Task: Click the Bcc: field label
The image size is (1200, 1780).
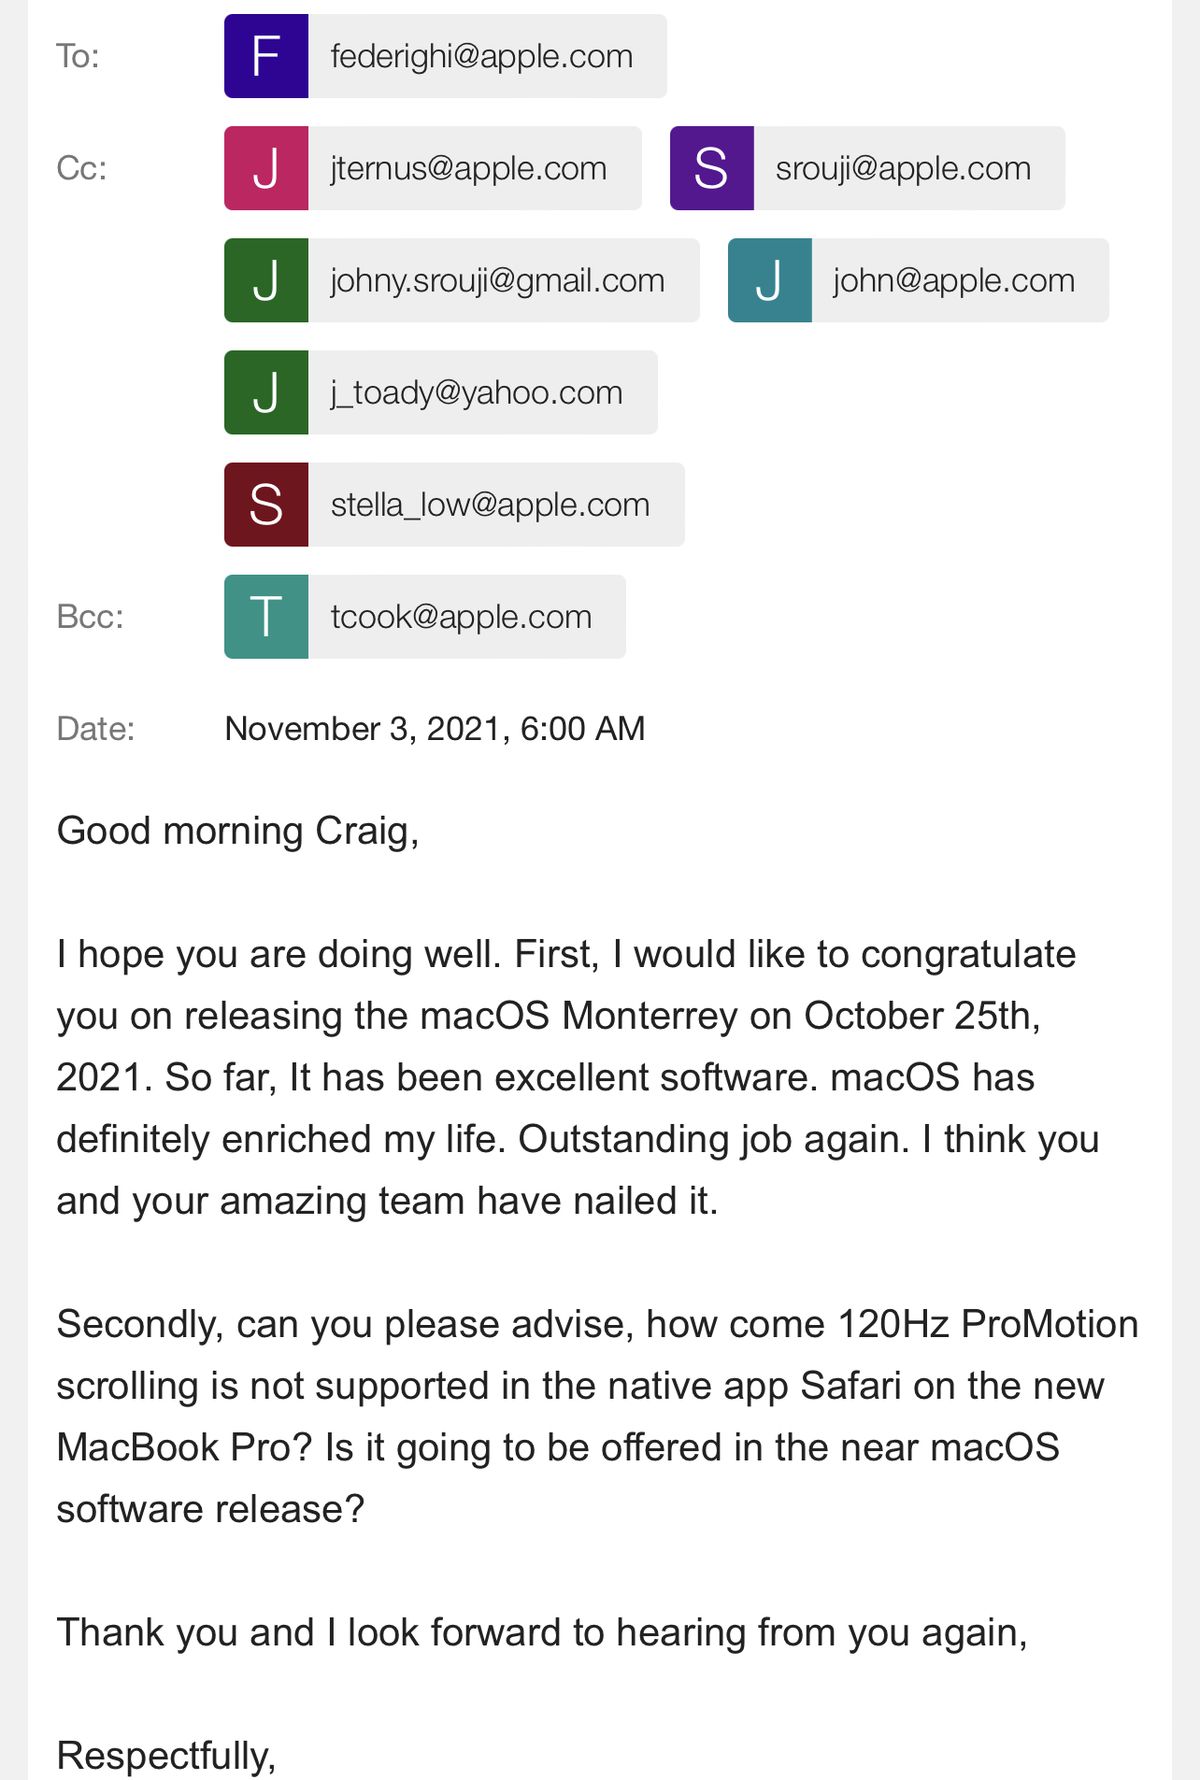Action: [x=90, y=616]
